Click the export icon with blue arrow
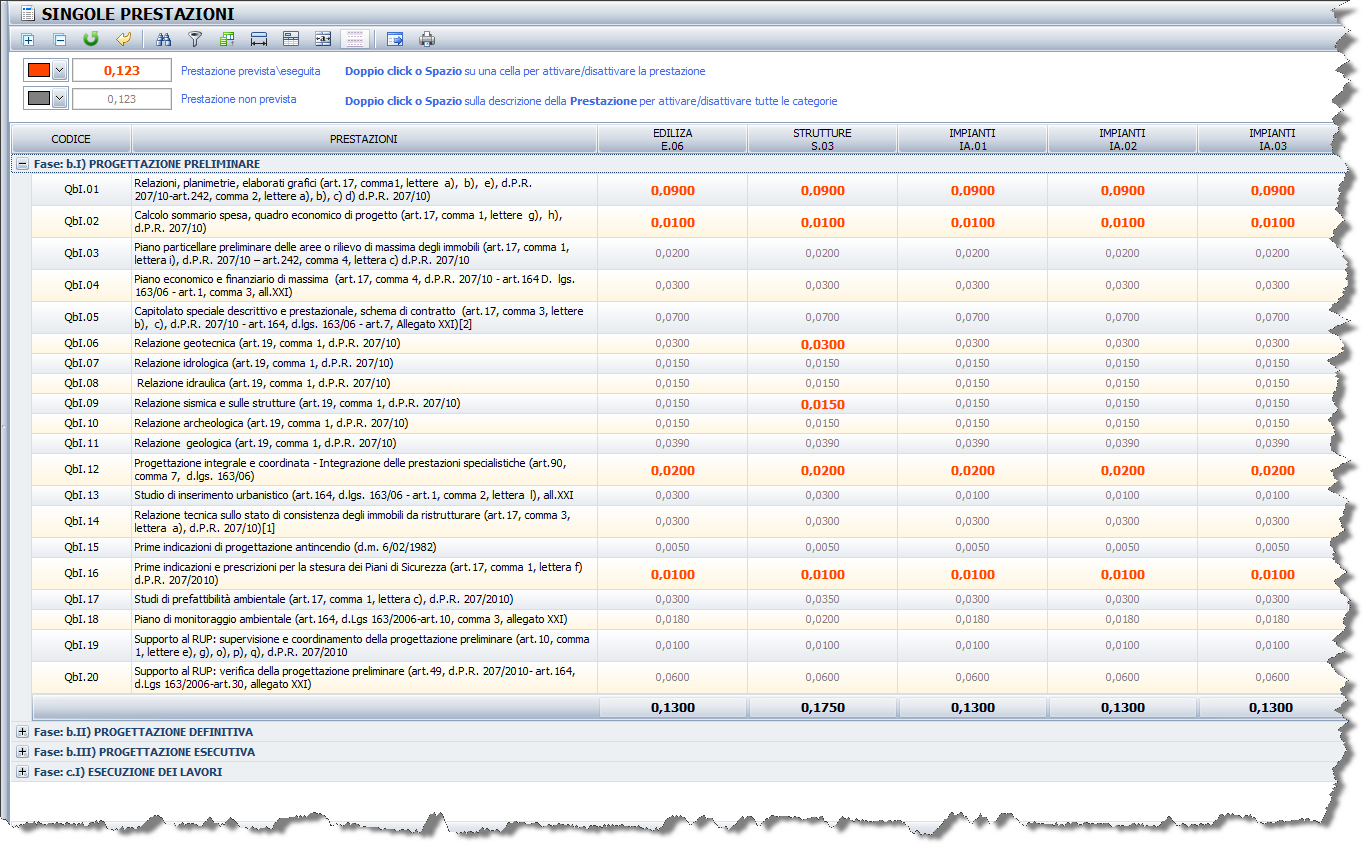 click(395, 39)
